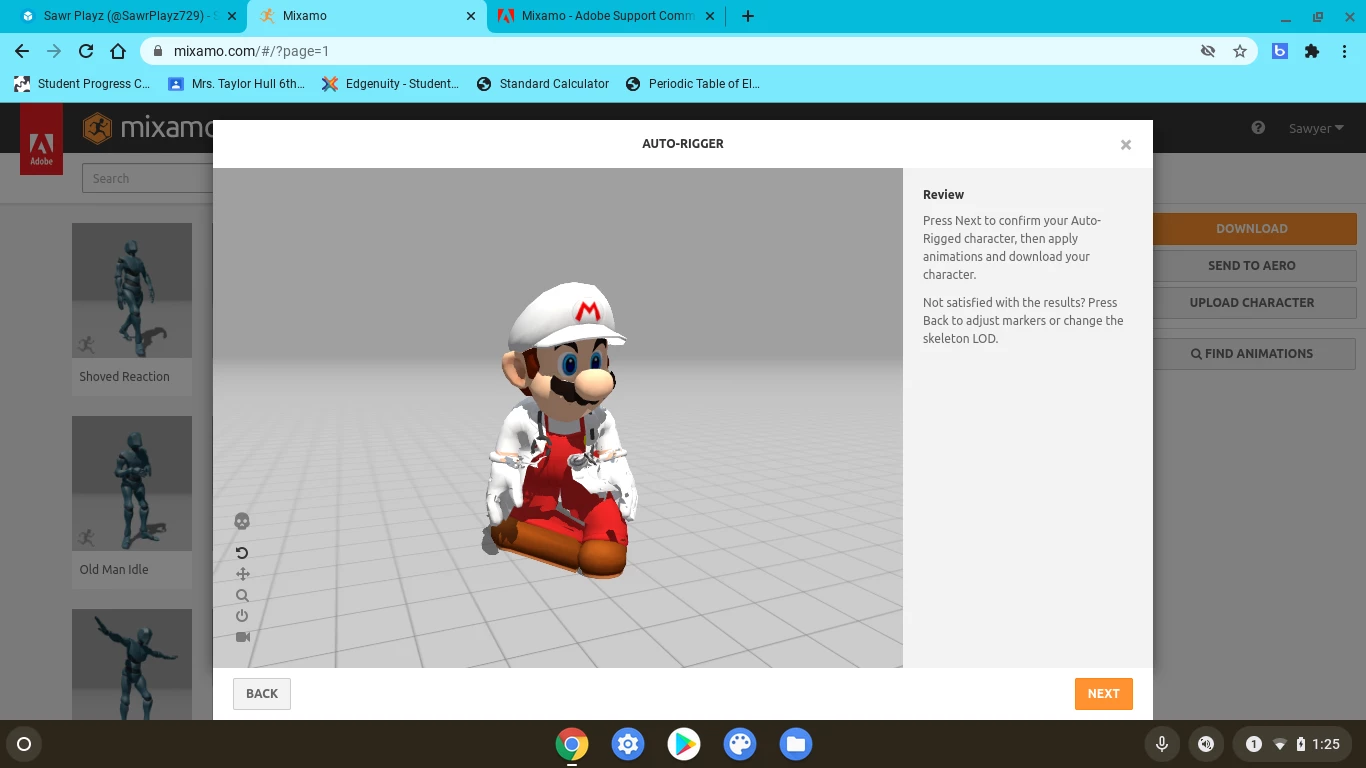
Task: Click SEND TO AERO button
Action: click(1254, 265)
